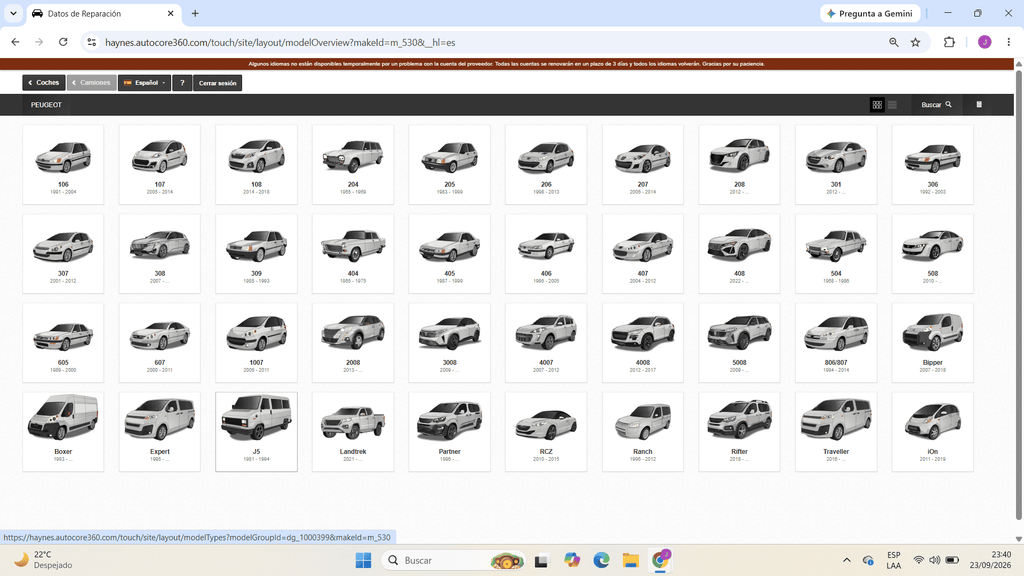This screenshot has height=576, width=1024.
Task: Pick the J5 van model
Action: click(x=257, y=432)
